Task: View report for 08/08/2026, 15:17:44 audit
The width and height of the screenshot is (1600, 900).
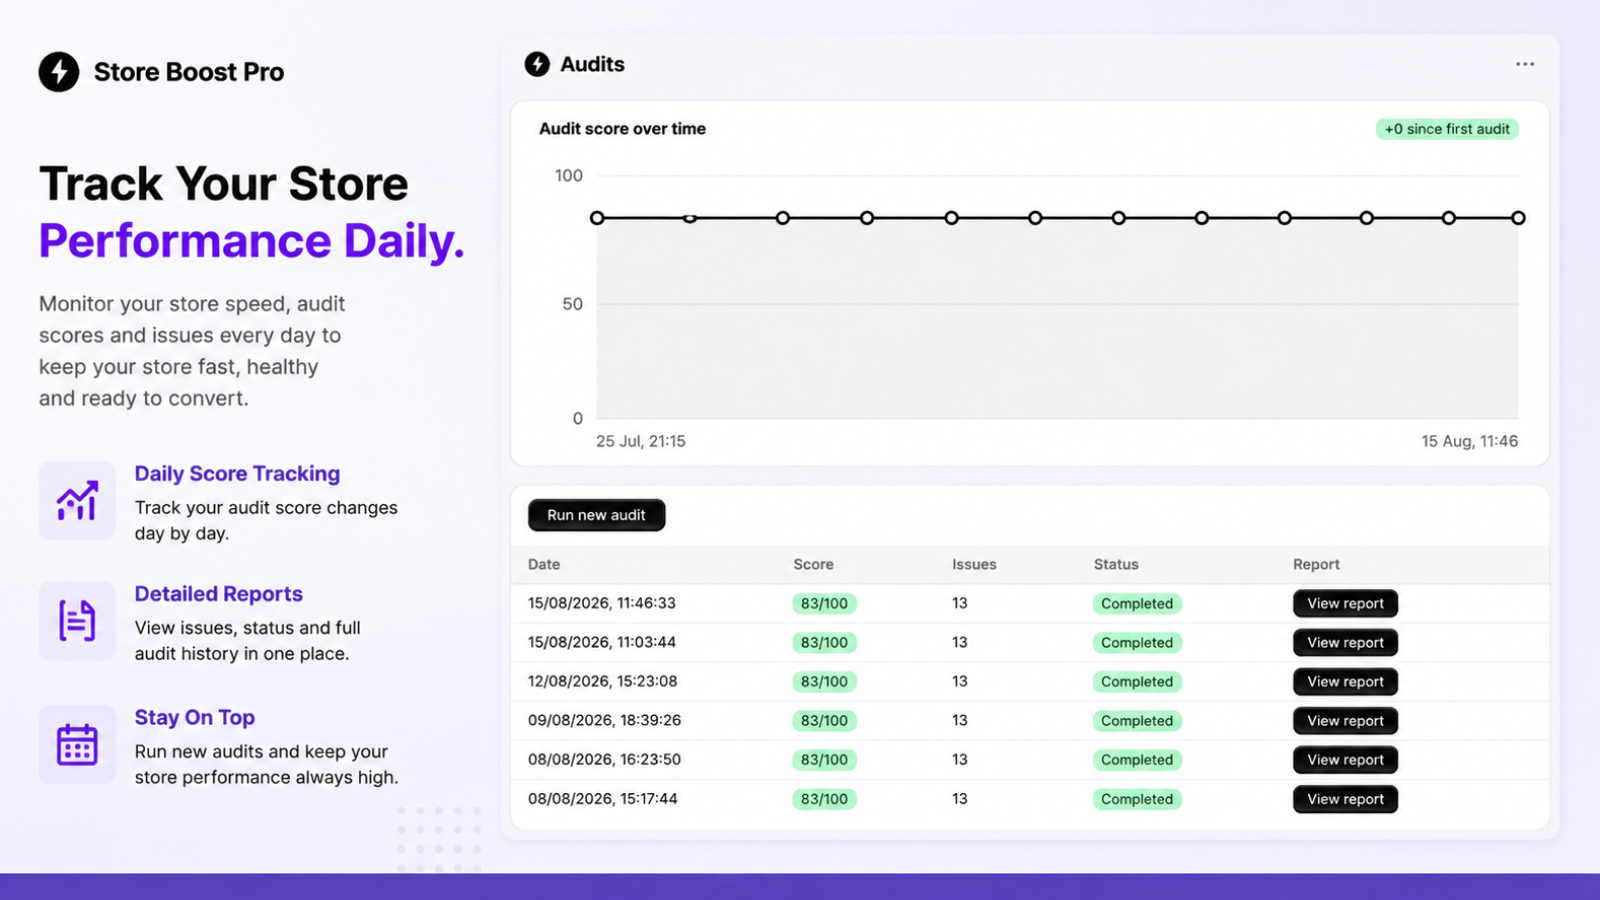Action: click(1345, 799)
